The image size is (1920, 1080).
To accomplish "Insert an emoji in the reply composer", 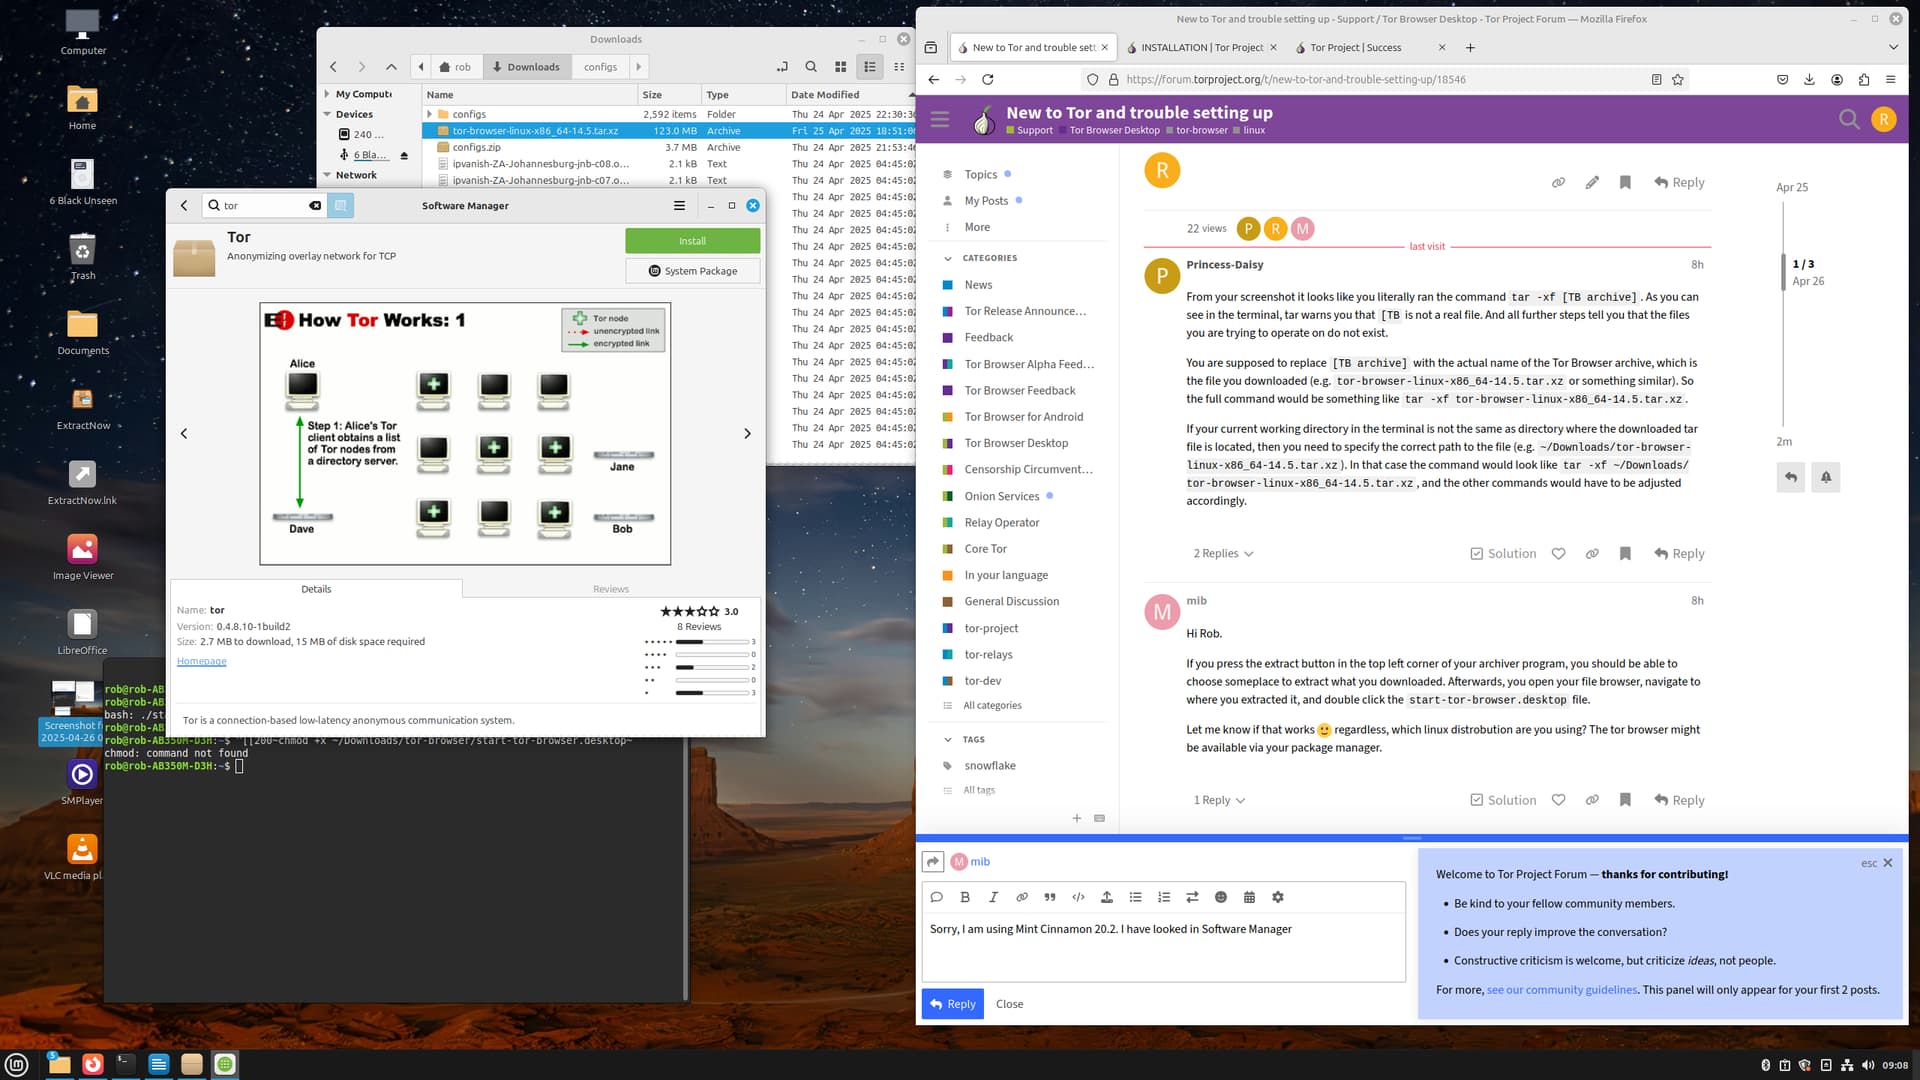I will [x=1221, y=897].
